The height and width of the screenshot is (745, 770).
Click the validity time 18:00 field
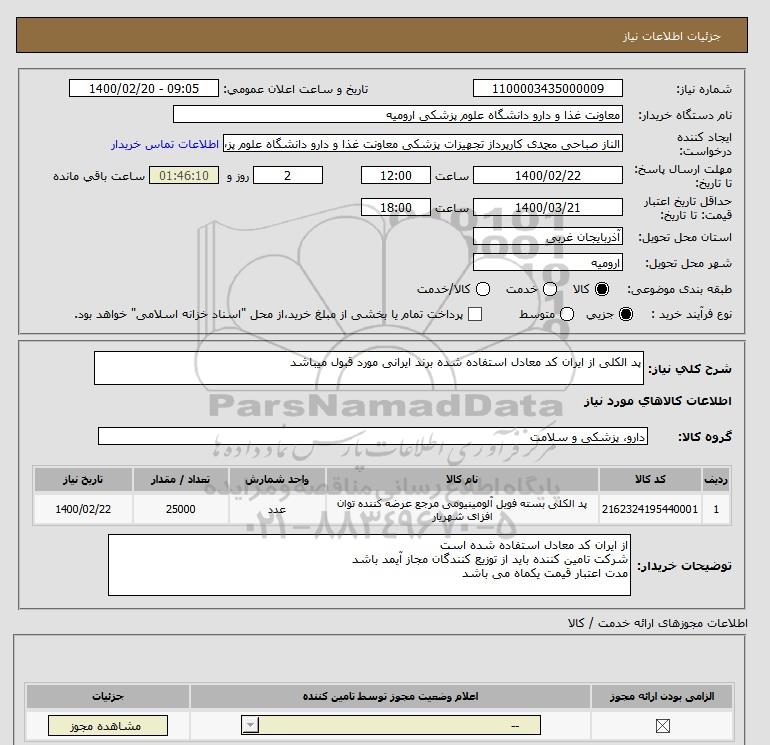click(x=396, y=207)
